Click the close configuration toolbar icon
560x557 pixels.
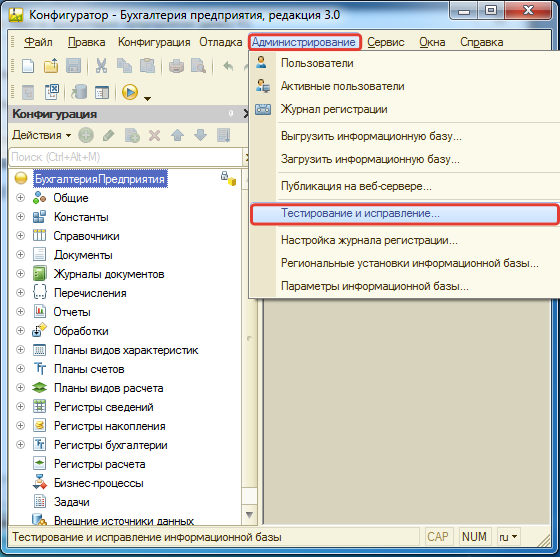52,92
